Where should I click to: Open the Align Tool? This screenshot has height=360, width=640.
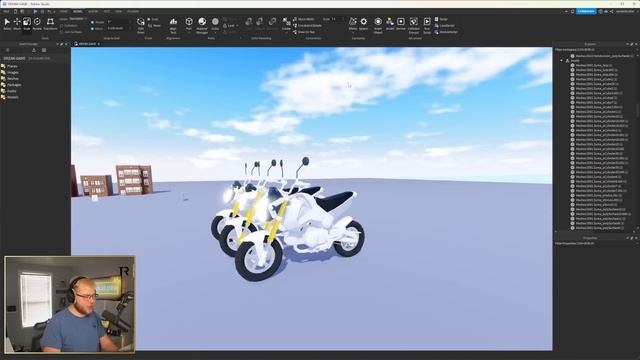pos(173,24)
